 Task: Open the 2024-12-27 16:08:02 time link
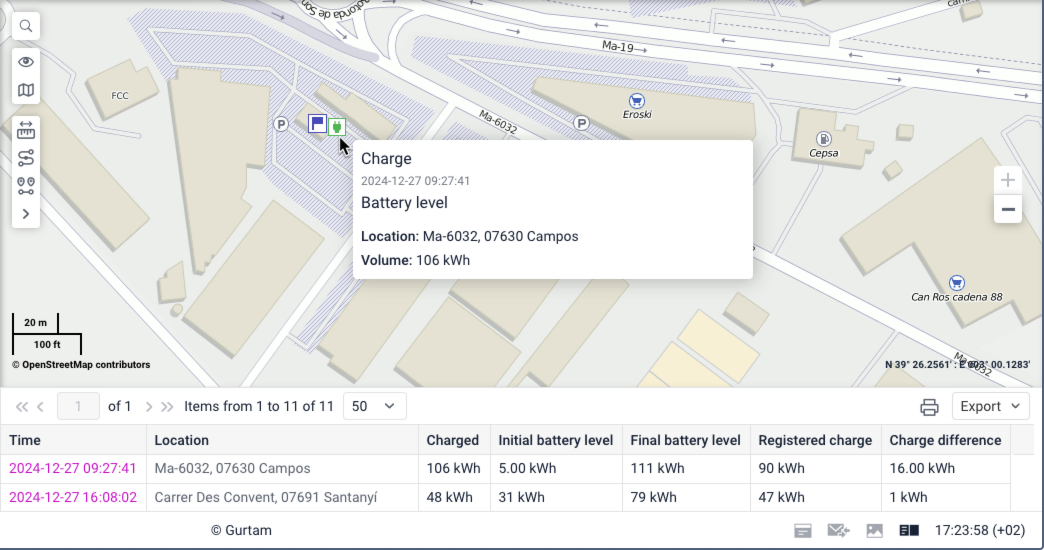coord(73,497)
